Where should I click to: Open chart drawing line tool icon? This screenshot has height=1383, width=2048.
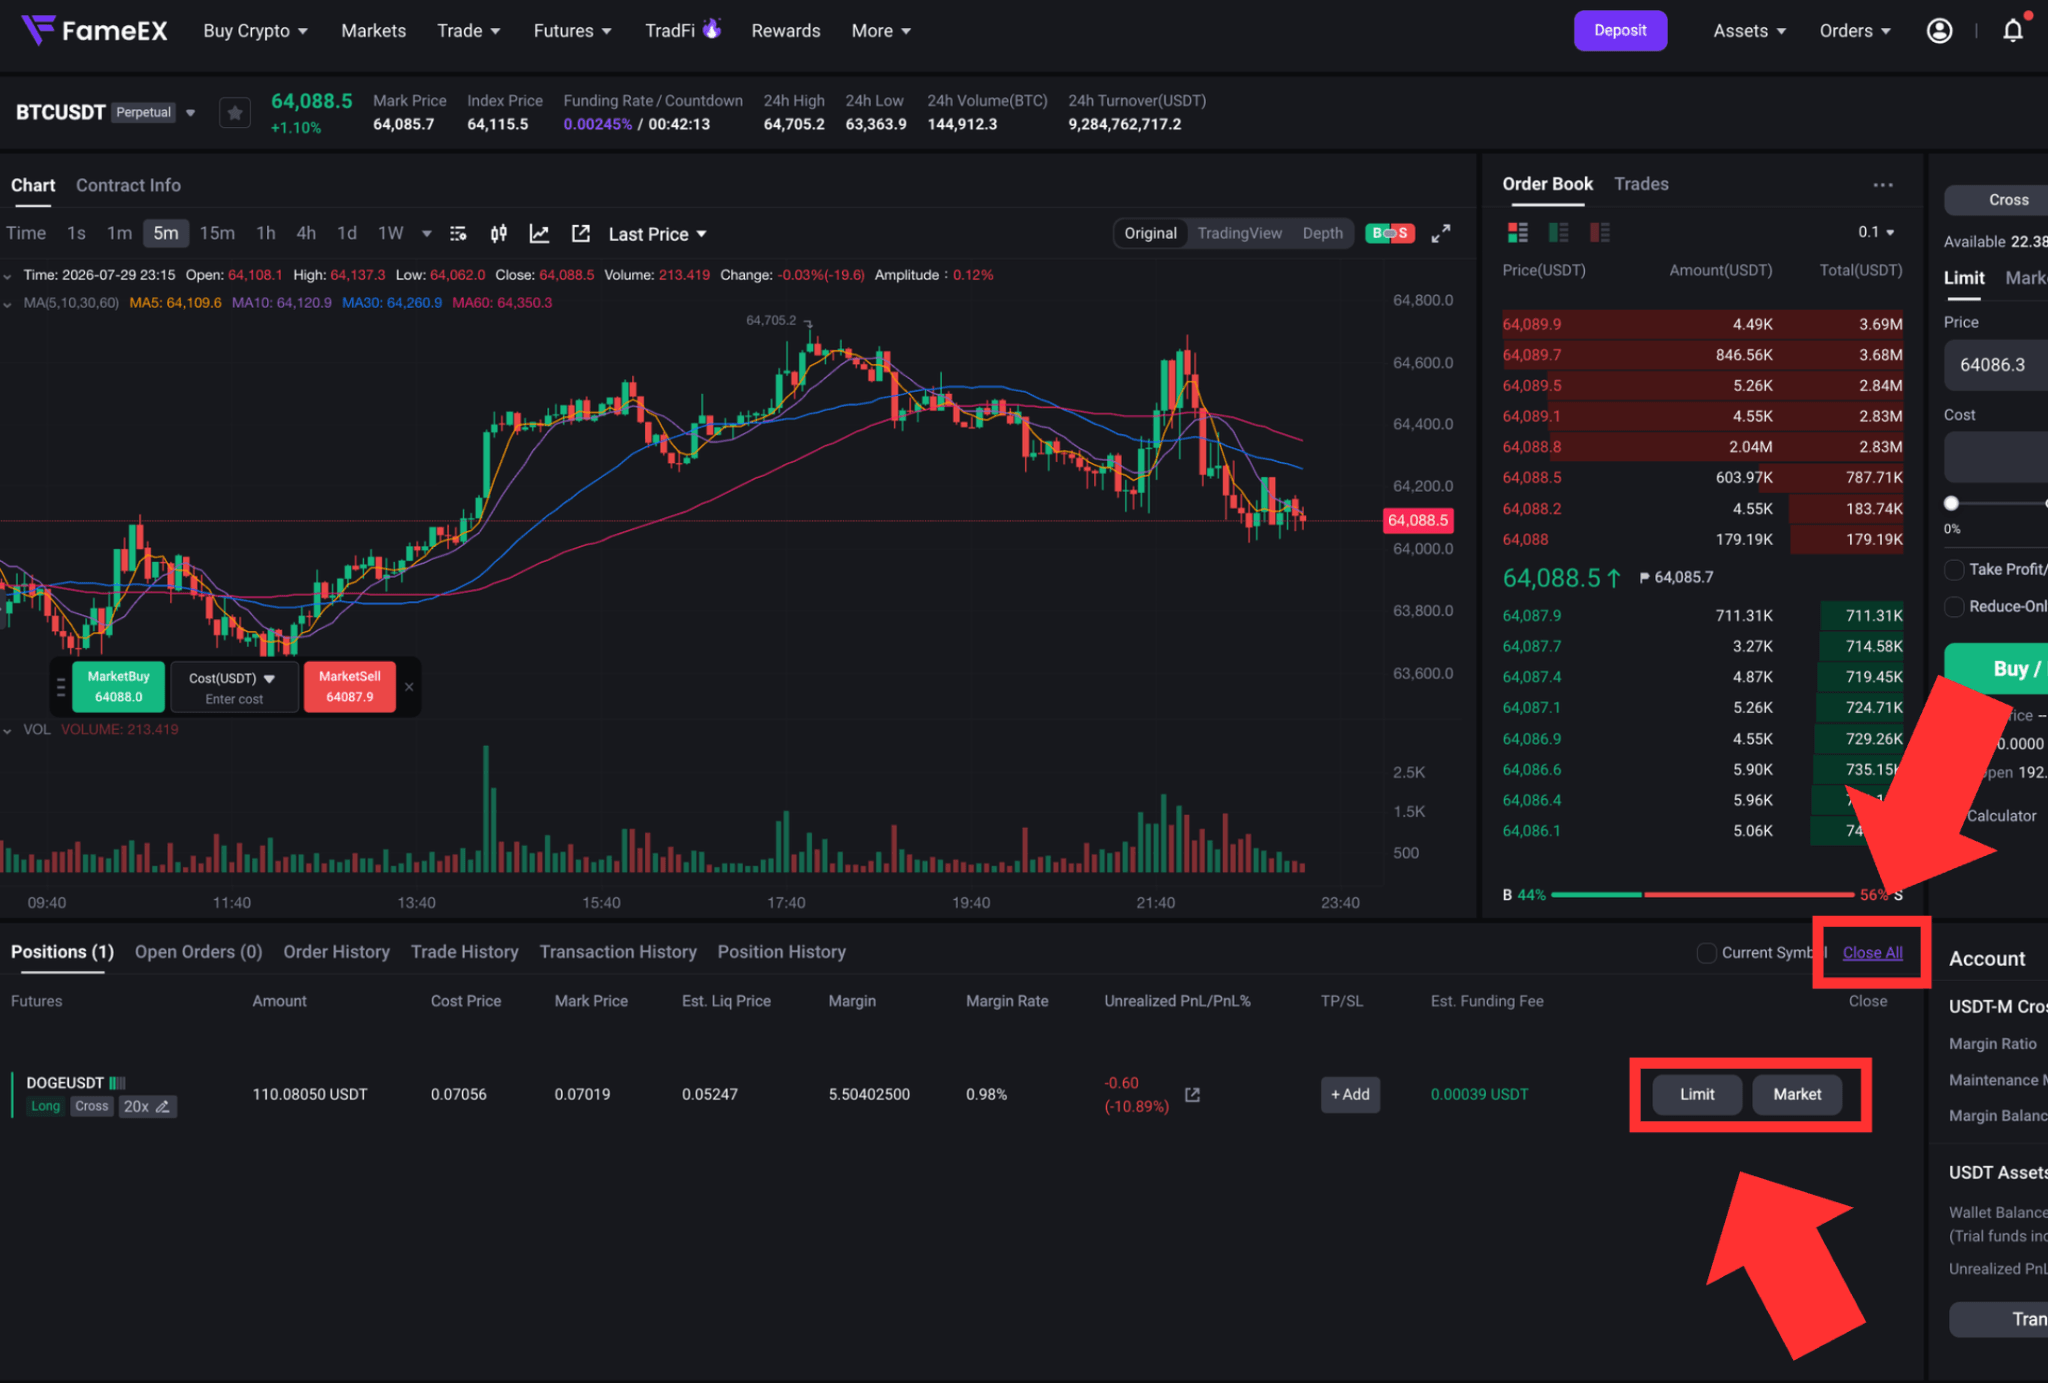539,234
